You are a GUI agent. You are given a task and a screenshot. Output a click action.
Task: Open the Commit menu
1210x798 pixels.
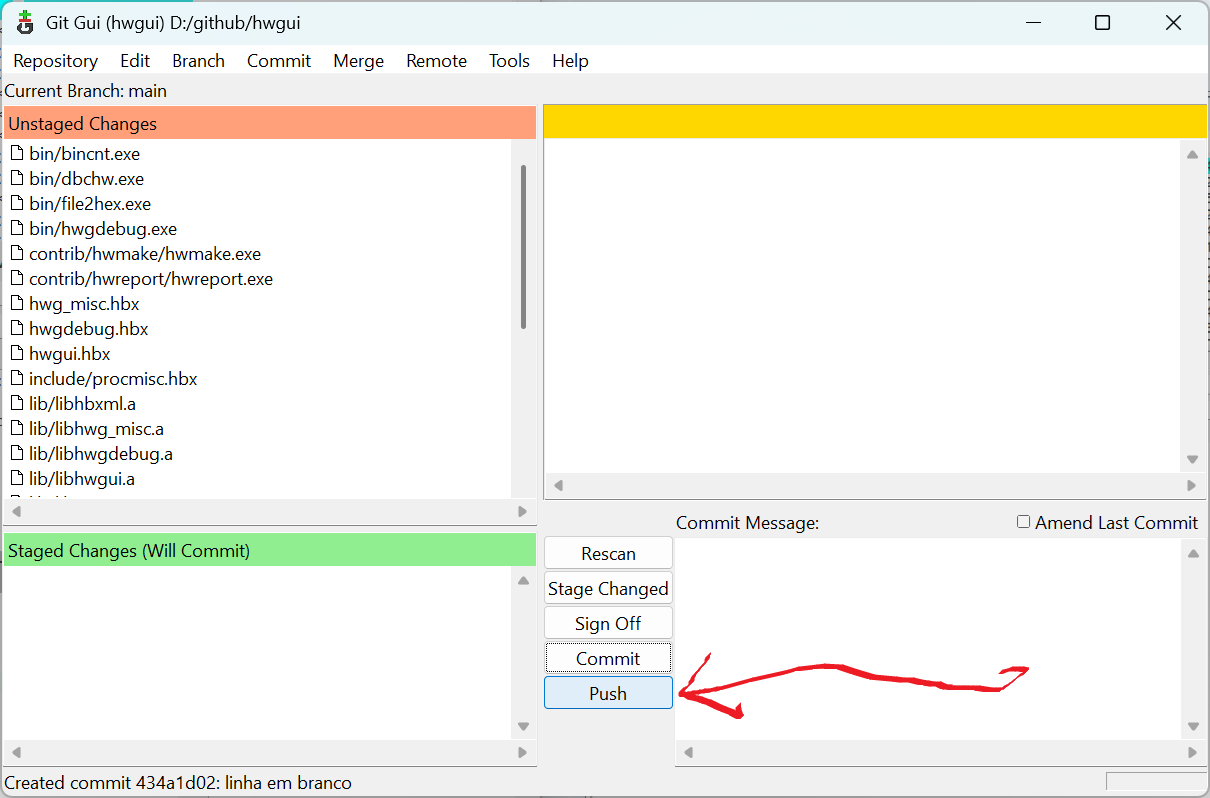point(279,61)
